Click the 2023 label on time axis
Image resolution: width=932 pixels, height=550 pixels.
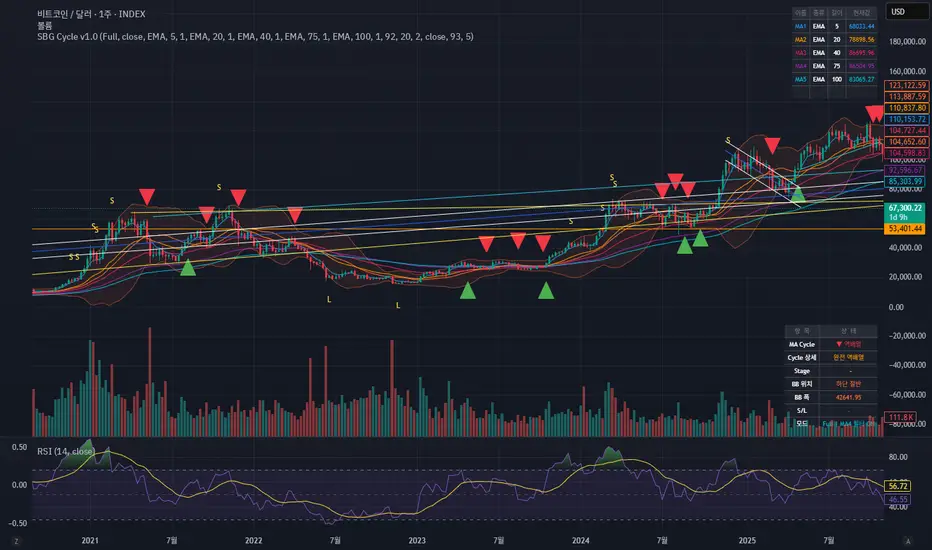[417, 540]
